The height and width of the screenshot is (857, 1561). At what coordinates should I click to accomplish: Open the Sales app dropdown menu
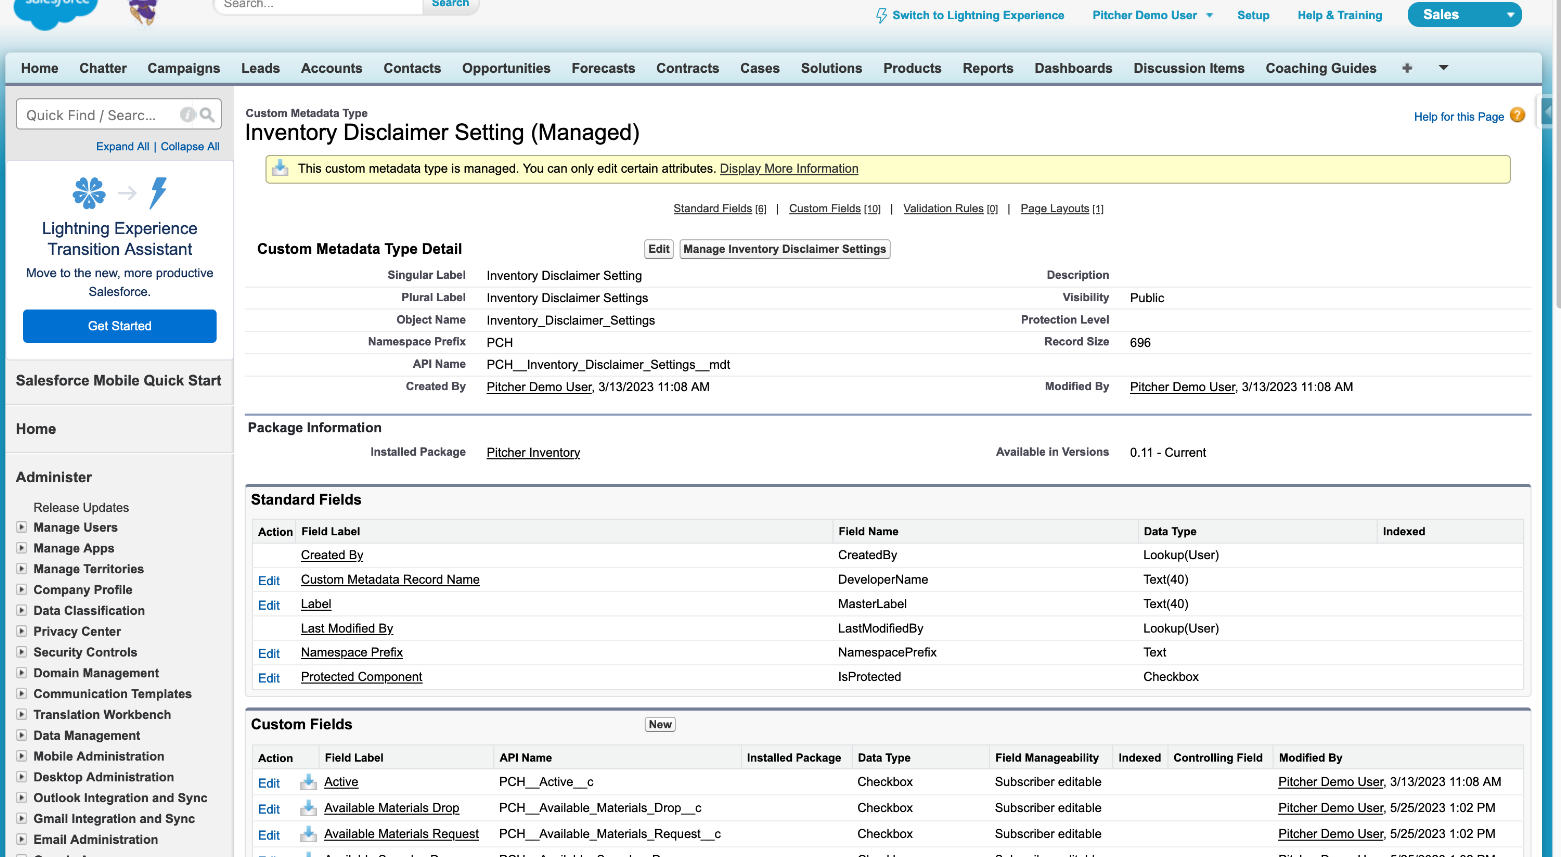[x=1510, y=15]
